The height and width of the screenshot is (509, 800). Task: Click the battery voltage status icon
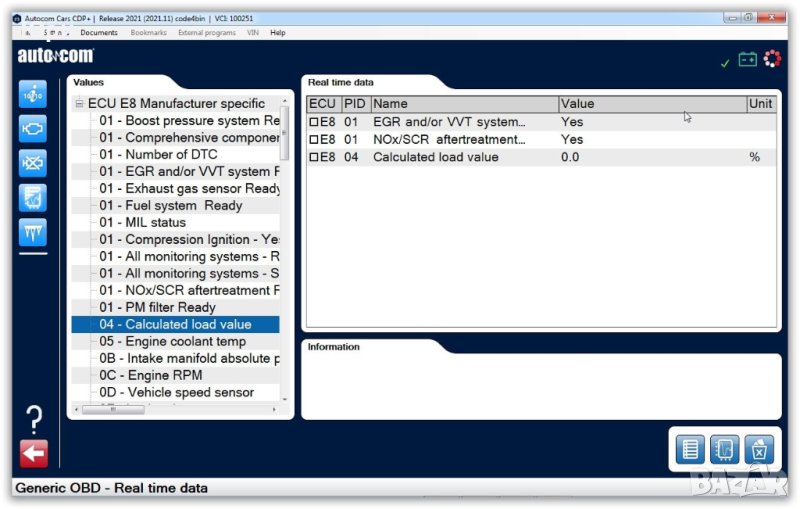tap(747, 60)
